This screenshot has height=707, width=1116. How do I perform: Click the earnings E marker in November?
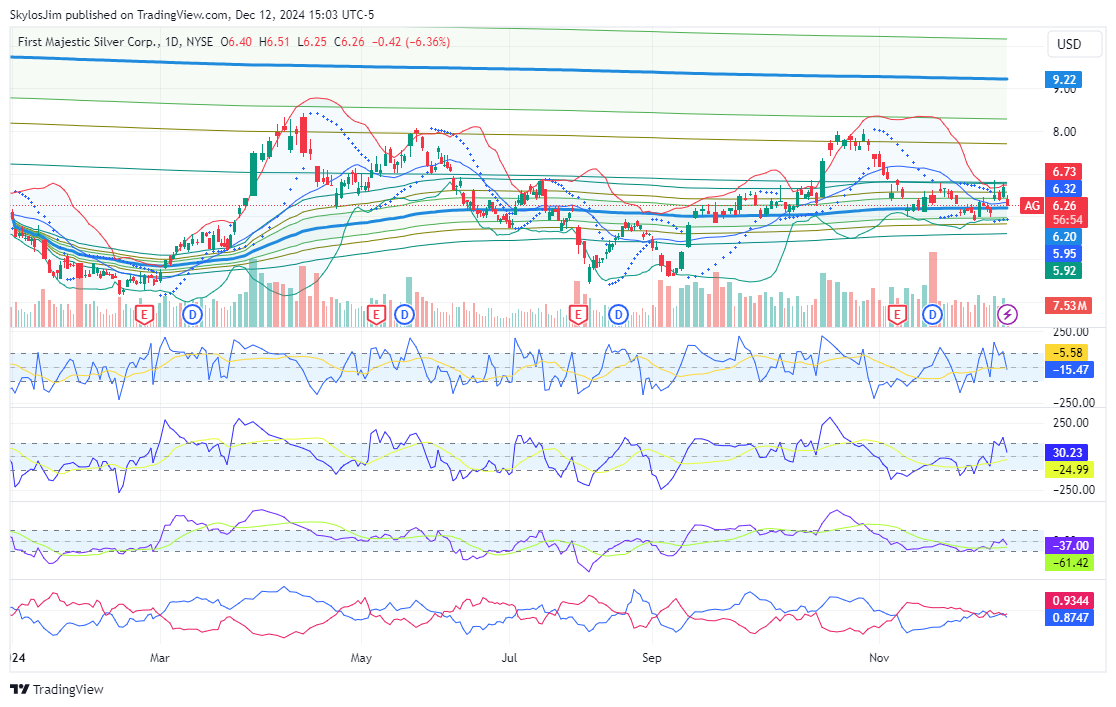click(x=897, y=314)
